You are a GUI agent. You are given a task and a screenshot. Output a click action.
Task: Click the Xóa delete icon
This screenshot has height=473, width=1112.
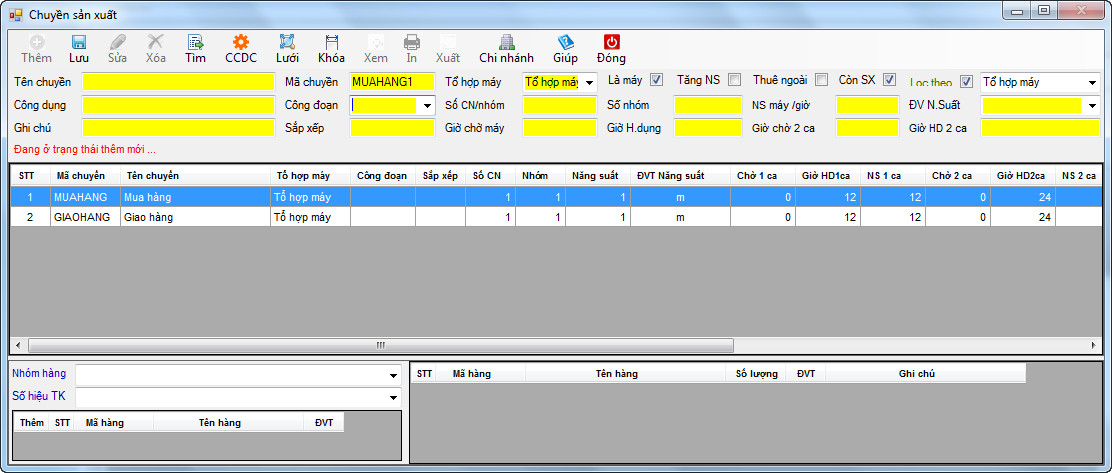(x=156, y=42)
